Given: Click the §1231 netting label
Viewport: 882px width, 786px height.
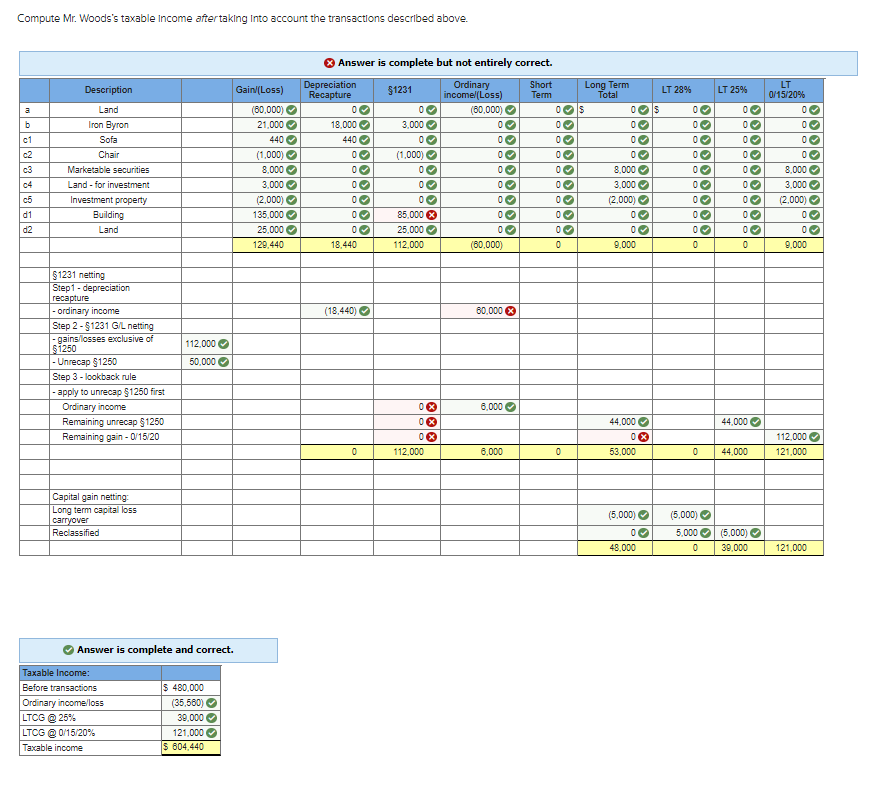Looking at the screenshot, I should coord(79,275).
